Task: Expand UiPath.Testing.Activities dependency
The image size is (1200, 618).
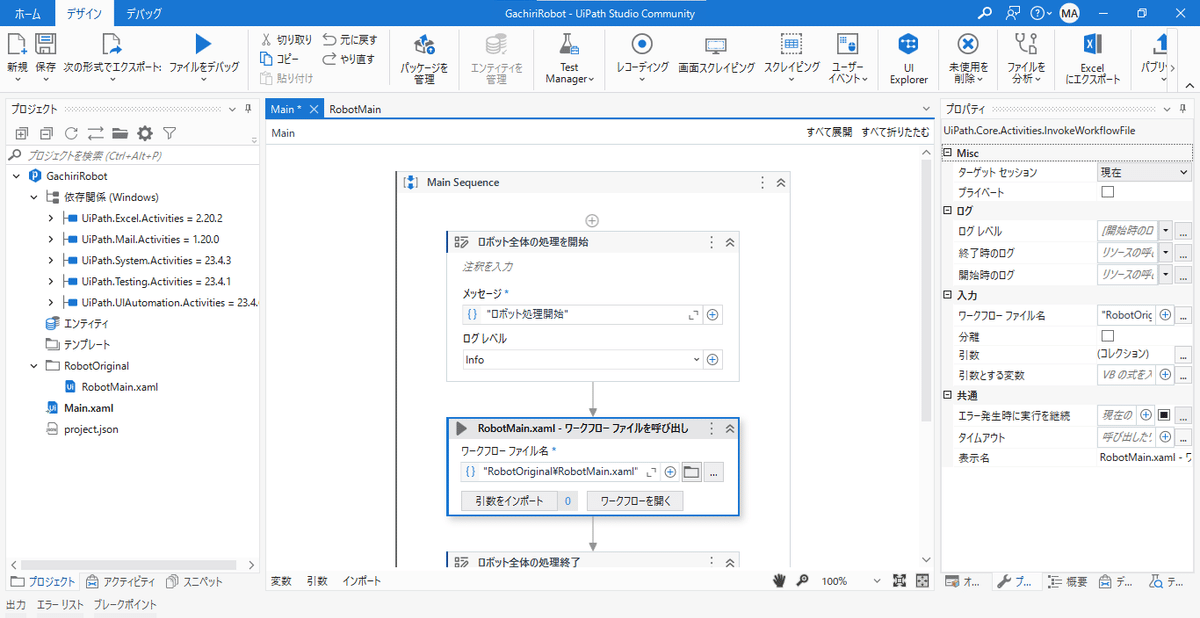Action: point(51,281)
